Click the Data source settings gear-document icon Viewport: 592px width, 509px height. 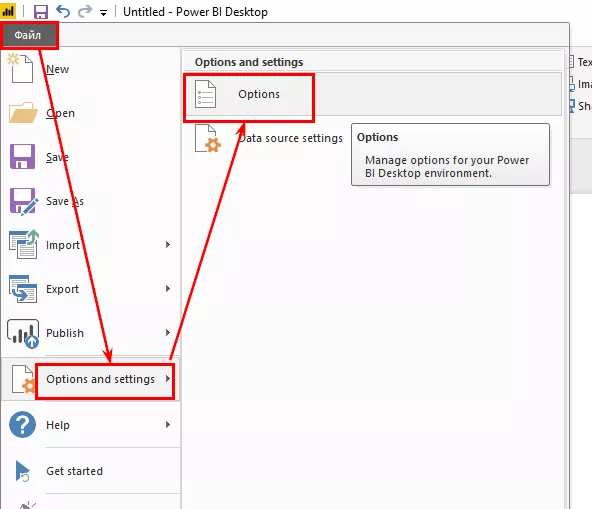(x=208, y=139)
